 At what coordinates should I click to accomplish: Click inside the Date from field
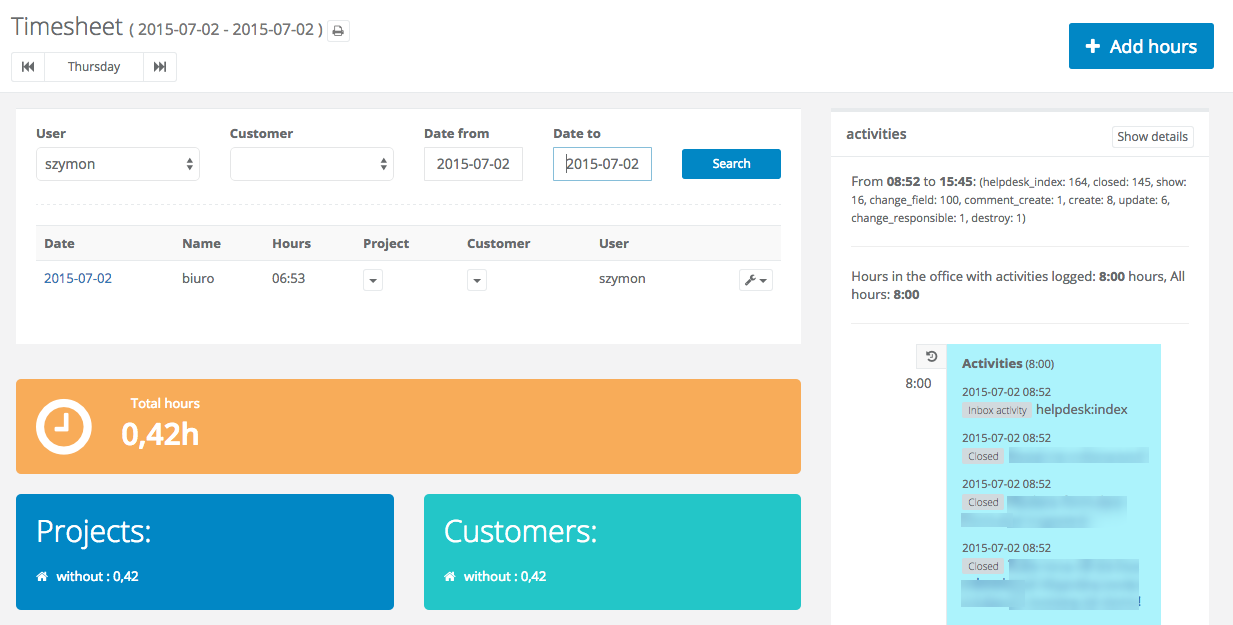(473, 163)
